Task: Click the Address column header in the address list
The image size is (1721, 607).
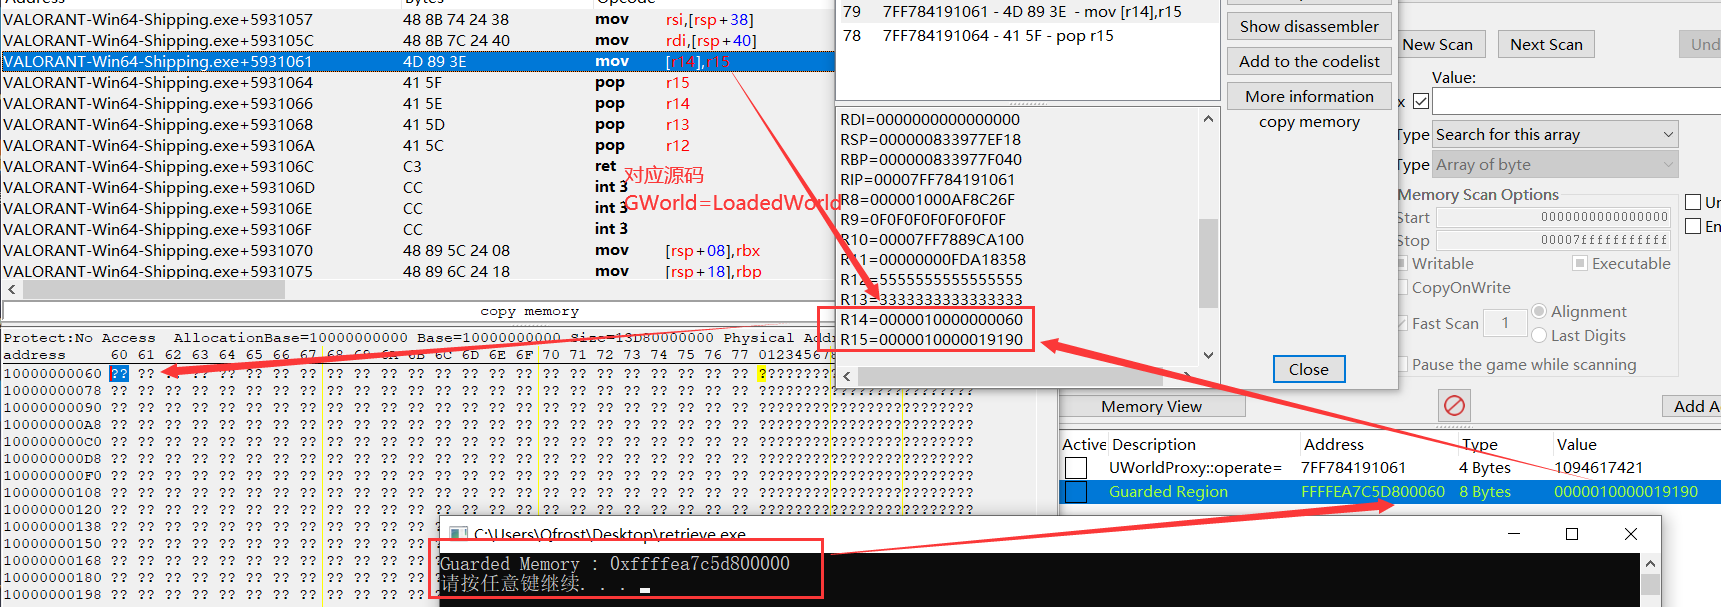Action: point(1334,444)
